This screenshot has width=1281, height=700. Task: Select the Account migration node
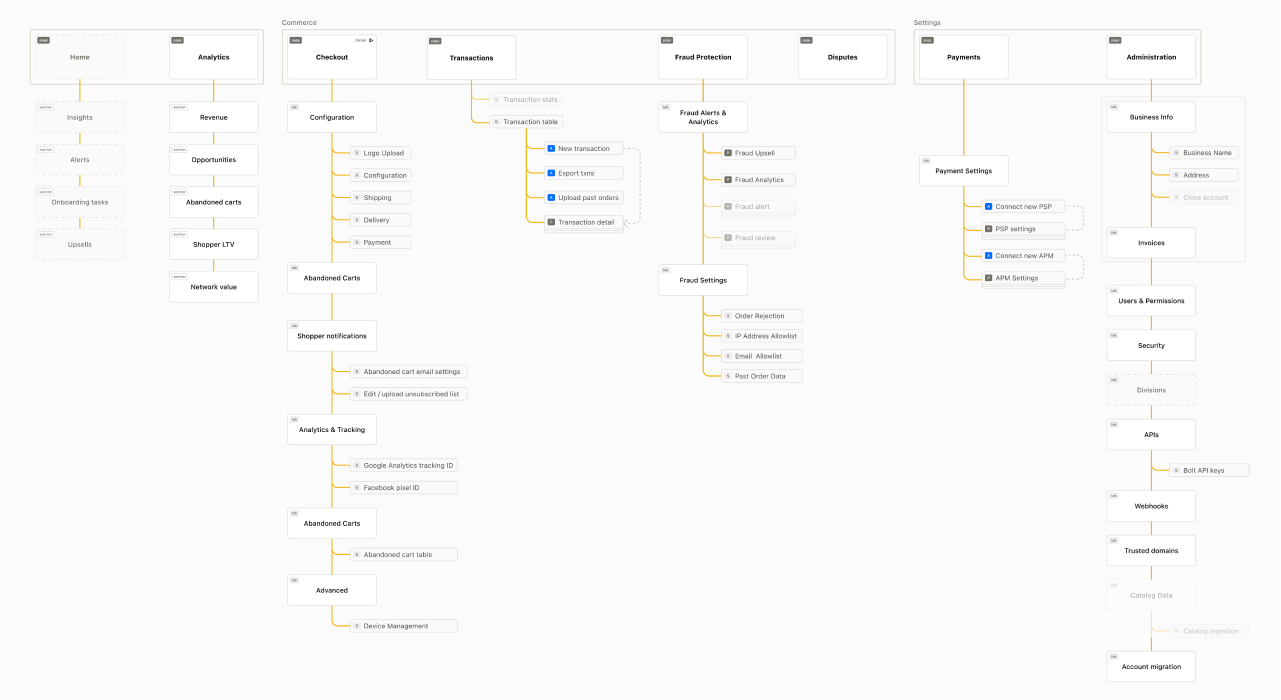(1151, 667)
